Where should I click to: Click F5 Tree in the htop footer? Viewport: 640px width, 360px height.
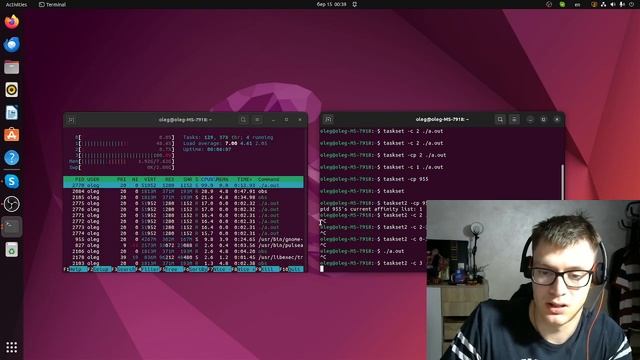173,269
